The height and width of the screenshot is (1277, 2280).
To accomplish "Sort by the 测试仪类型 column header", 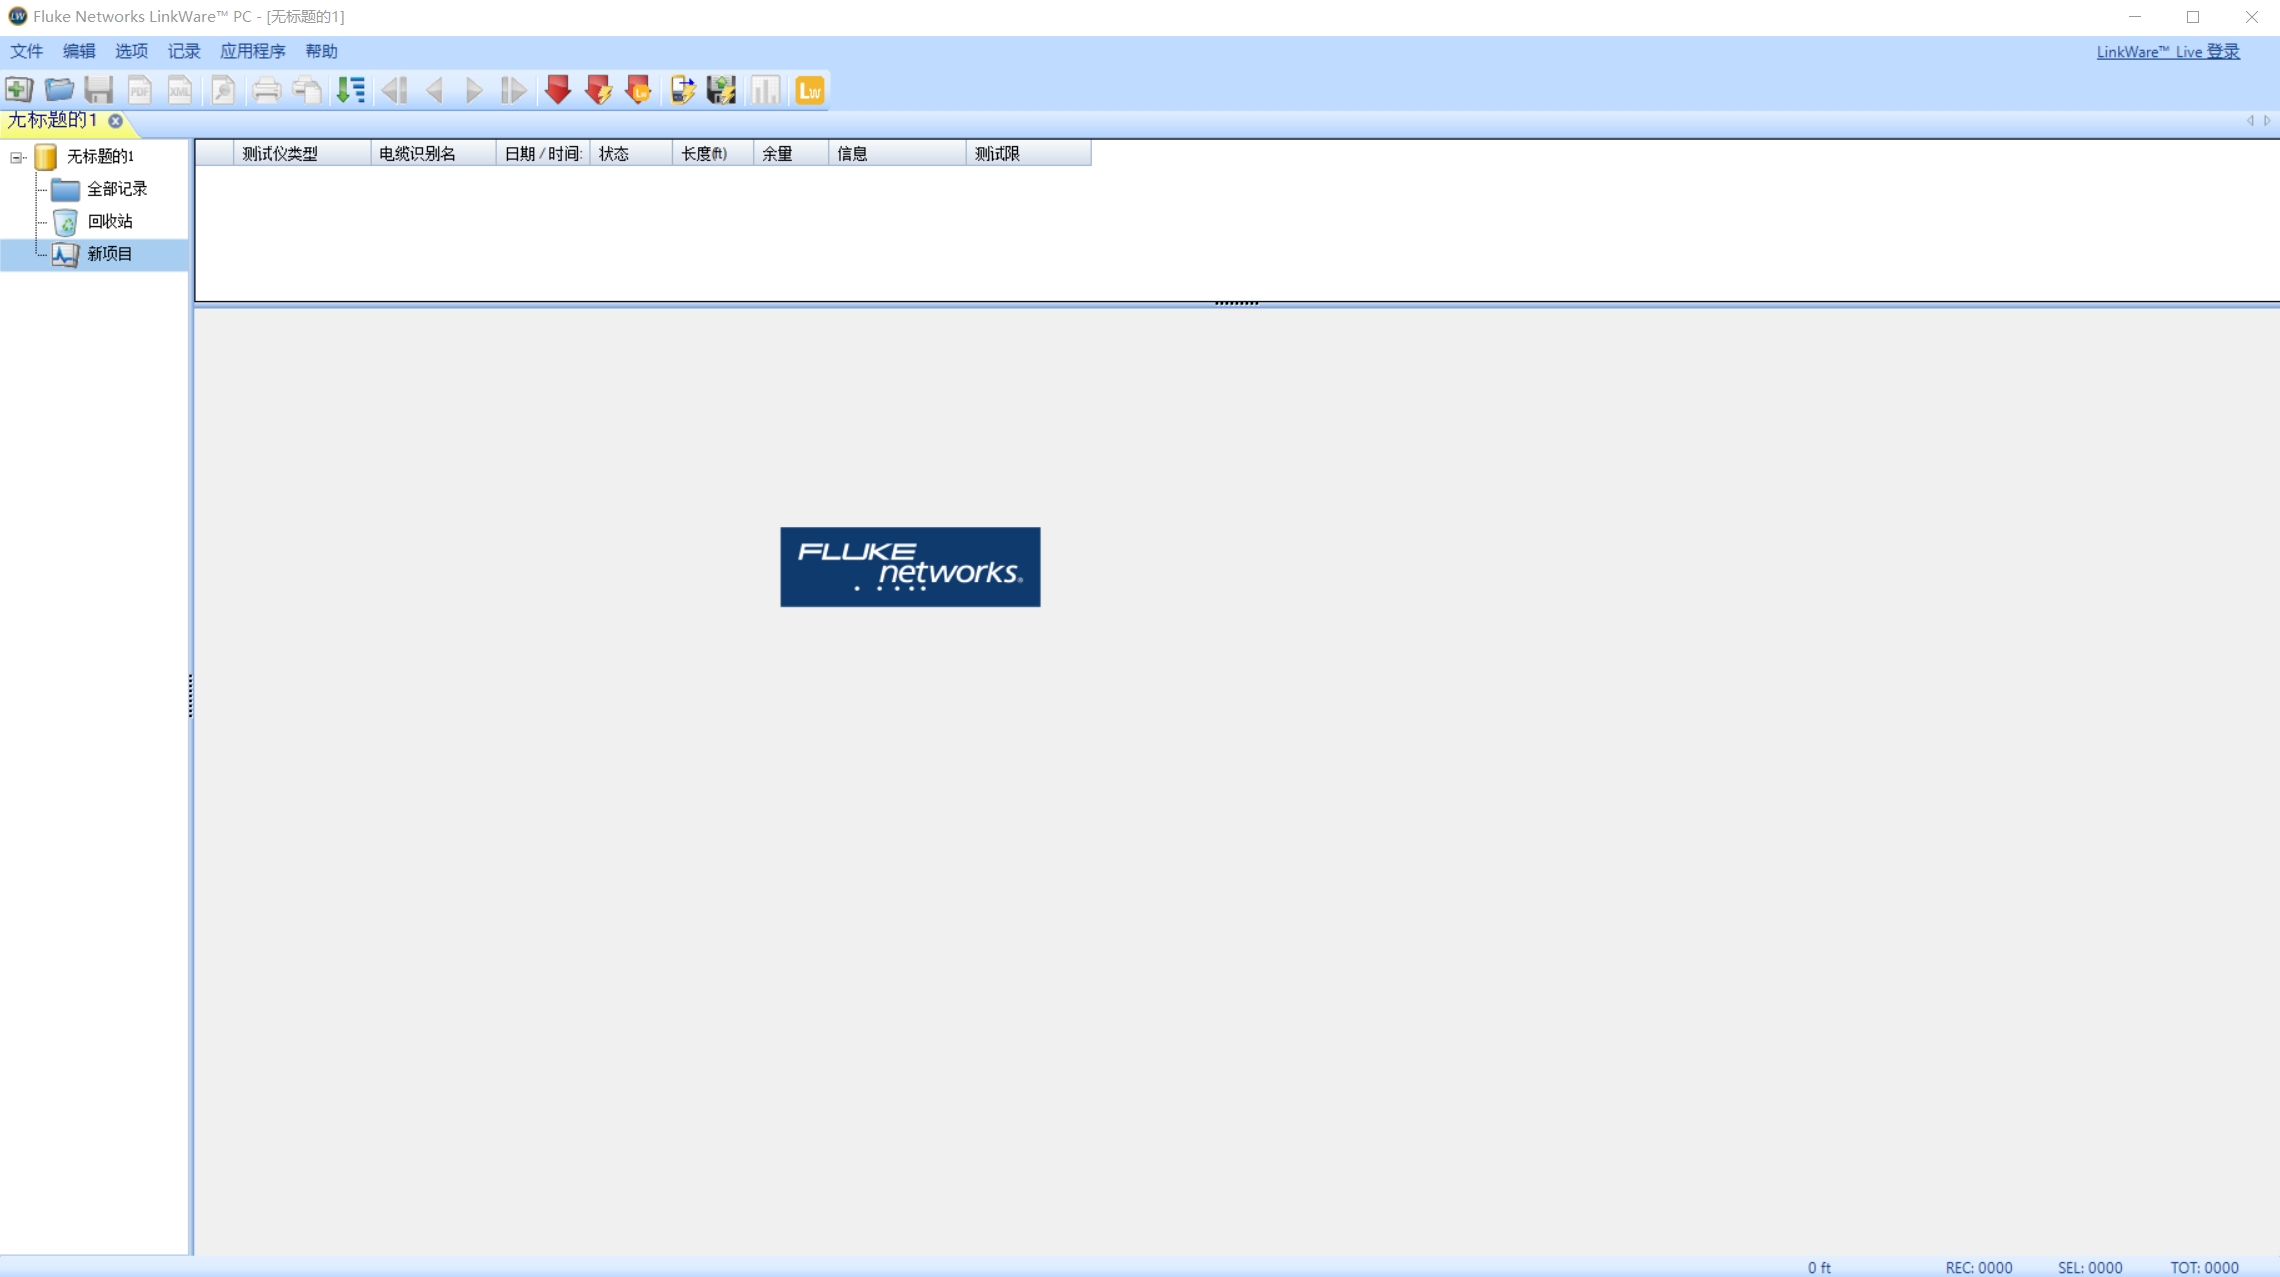I will [x=302, y=153].
